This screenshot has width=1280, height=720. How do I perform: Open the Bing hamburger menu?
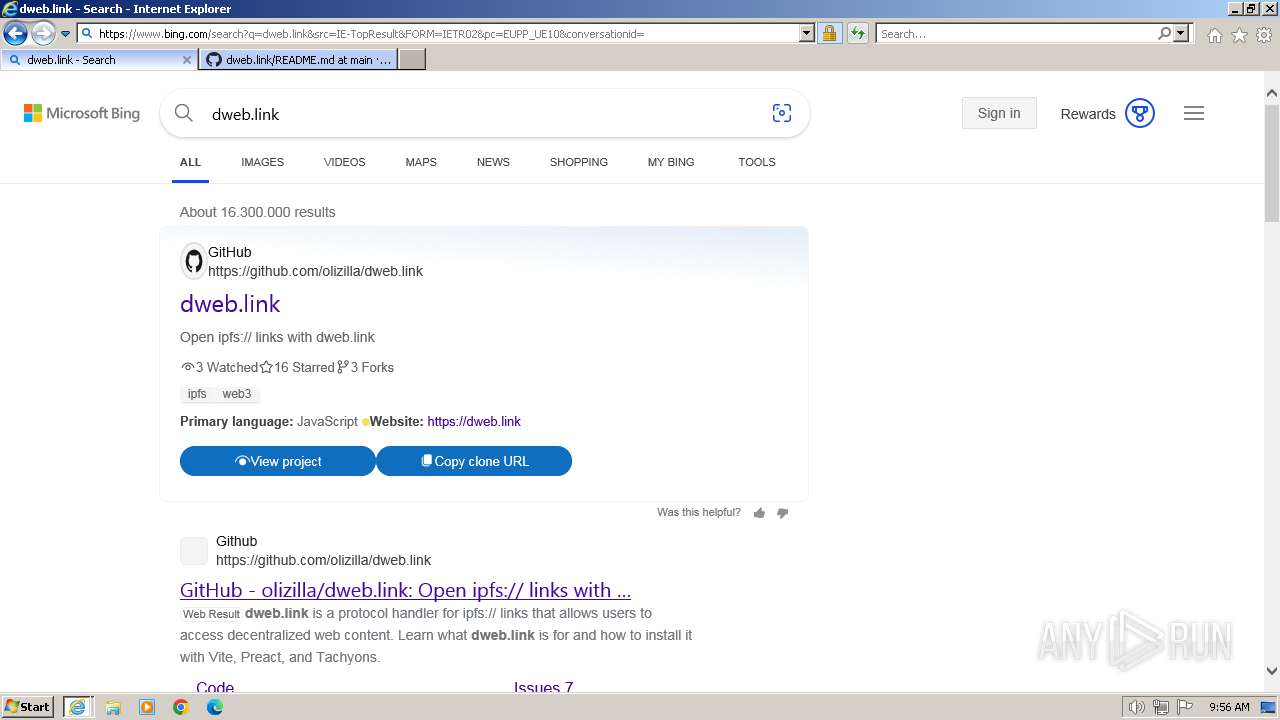[x=1194, y=113]
